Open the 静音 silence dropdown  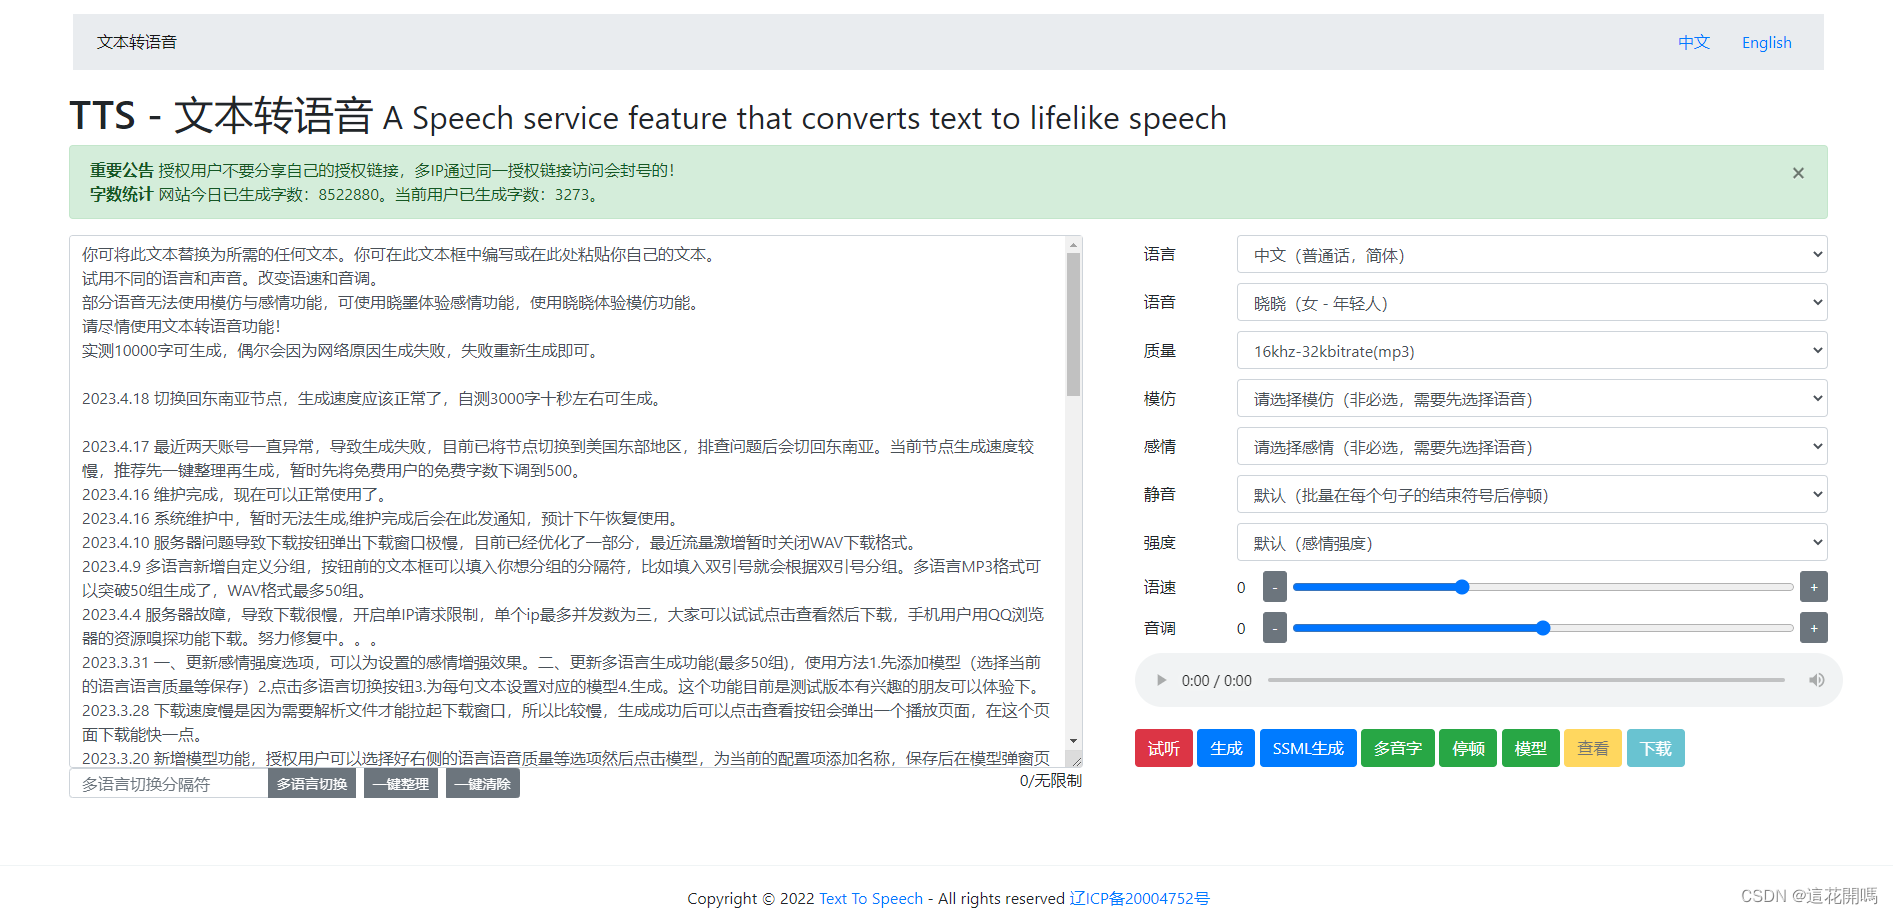(1532, 495)
